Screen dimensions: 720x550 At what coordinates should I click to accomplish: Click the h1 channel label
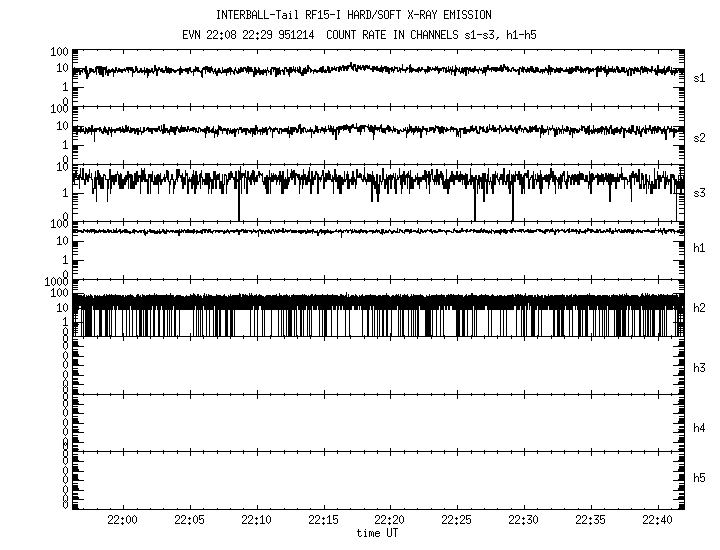coord(699,248)
